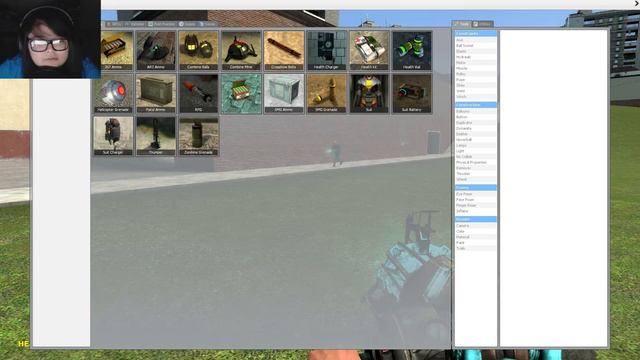Collapse the Render tool category
This screenshot has width=640, height=360.
tap(476, 219)
